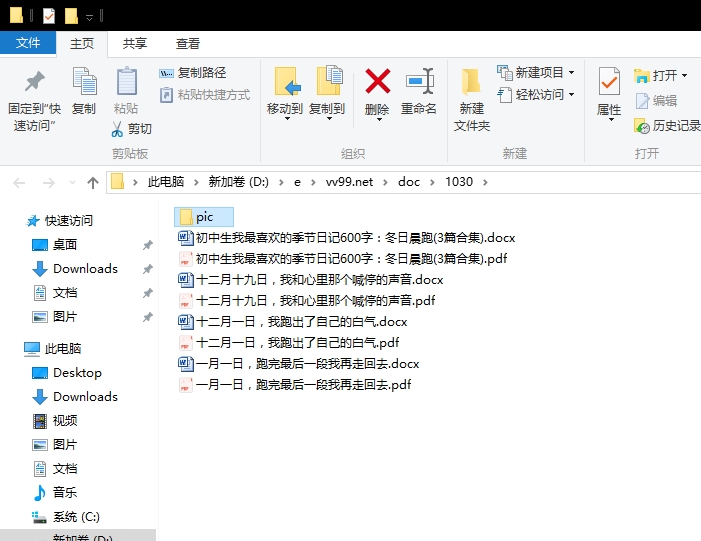This screenshot has width=701, height=541.
Task: Select the pic folder
Action: point(204,217)
